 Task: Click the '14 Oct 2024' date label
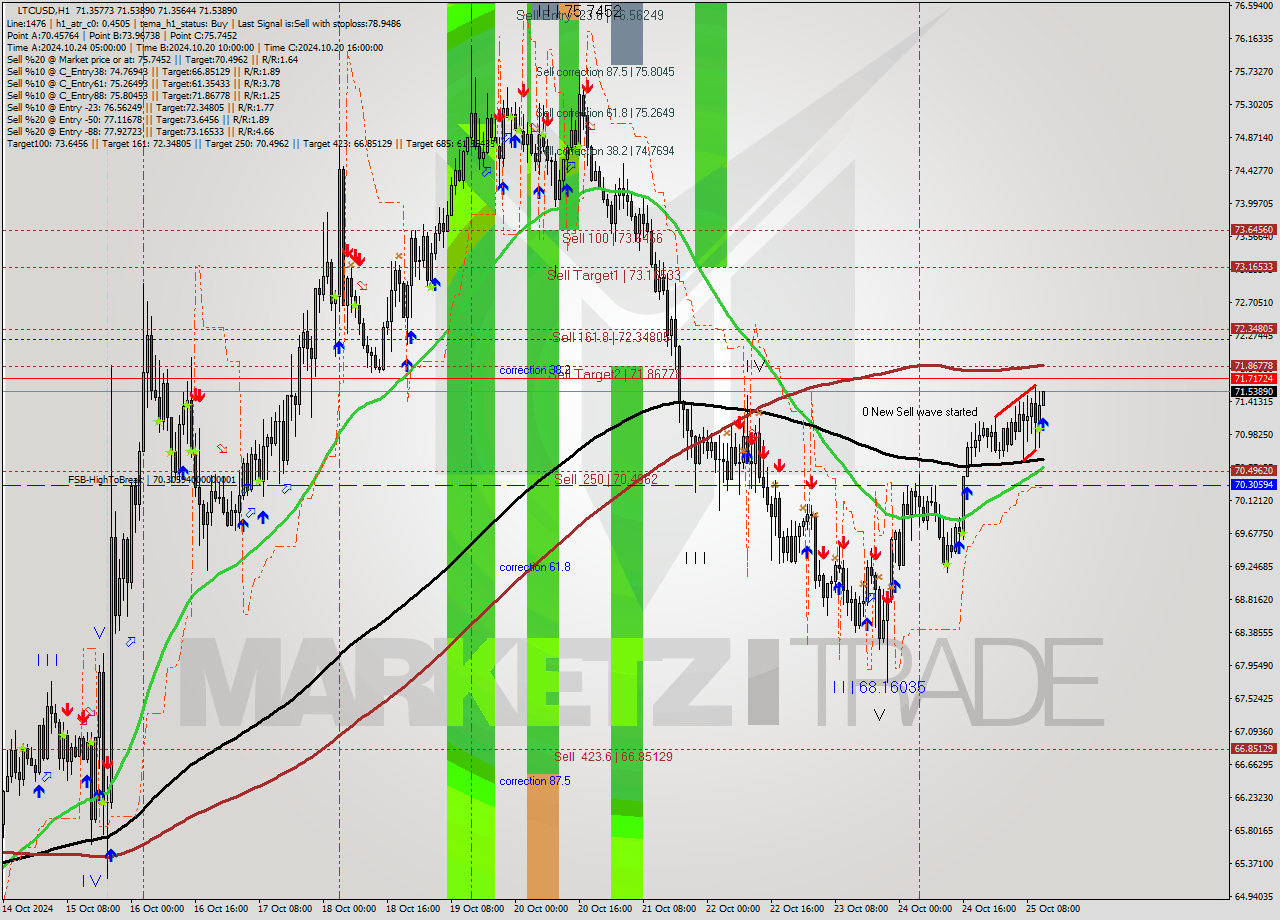click(x=27, y=909)
